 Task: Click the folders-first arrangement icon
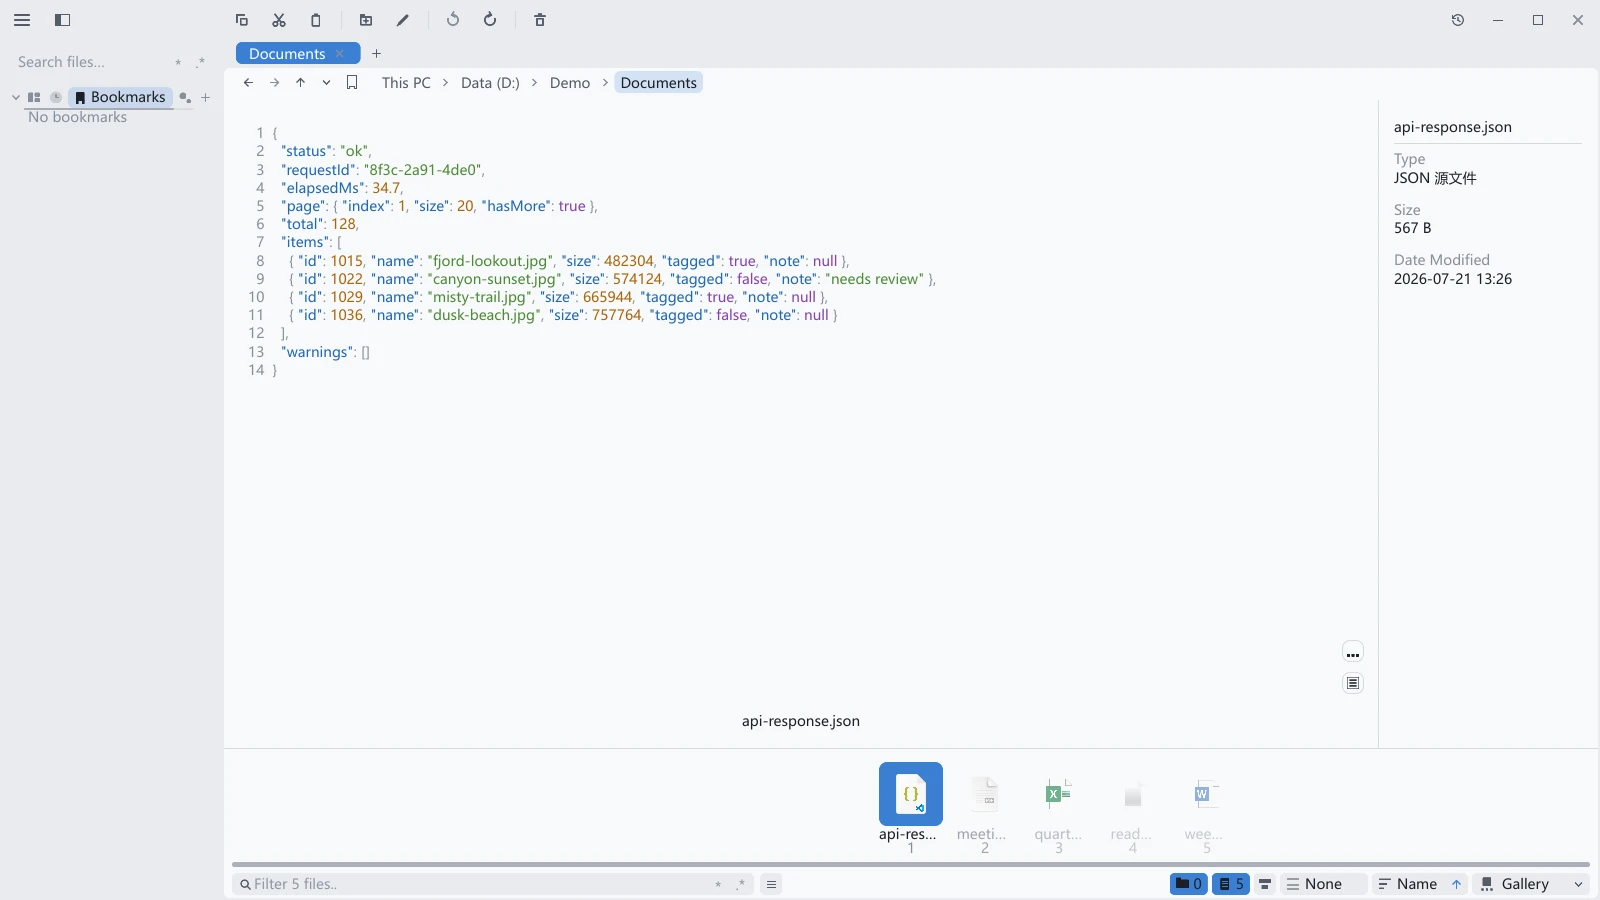pyautogui.click(x=1265, y=884)
